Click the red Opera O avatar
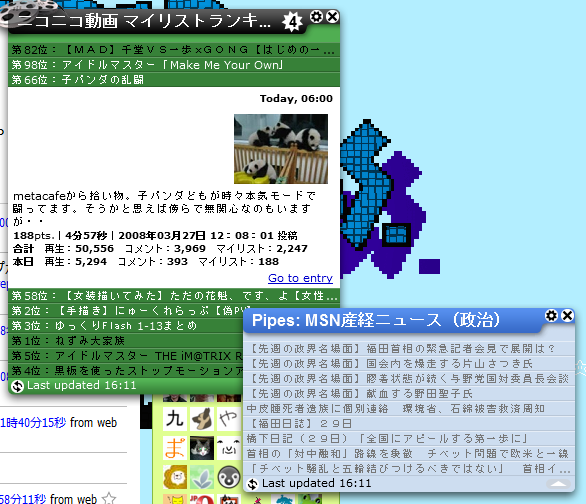The width and height of the screenshot is (586, 504). point(202,499)
